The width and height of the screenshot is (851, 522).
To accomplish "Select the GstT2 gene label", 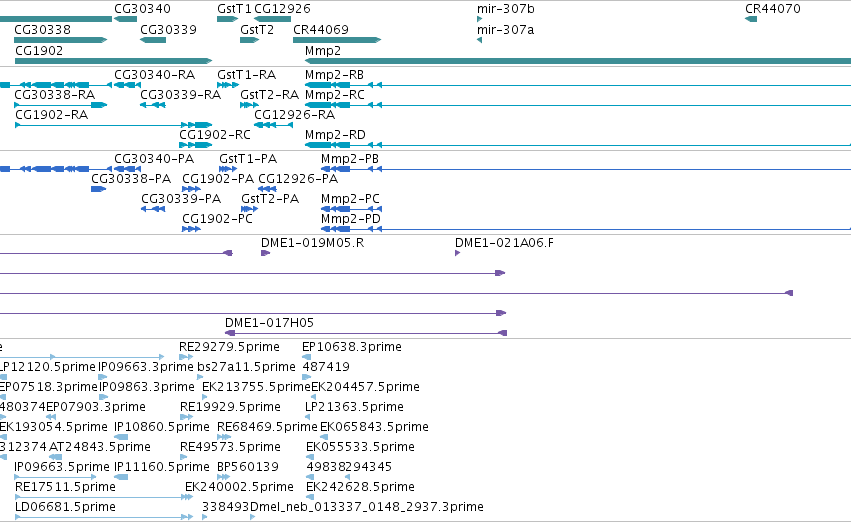I will [257, 29].
